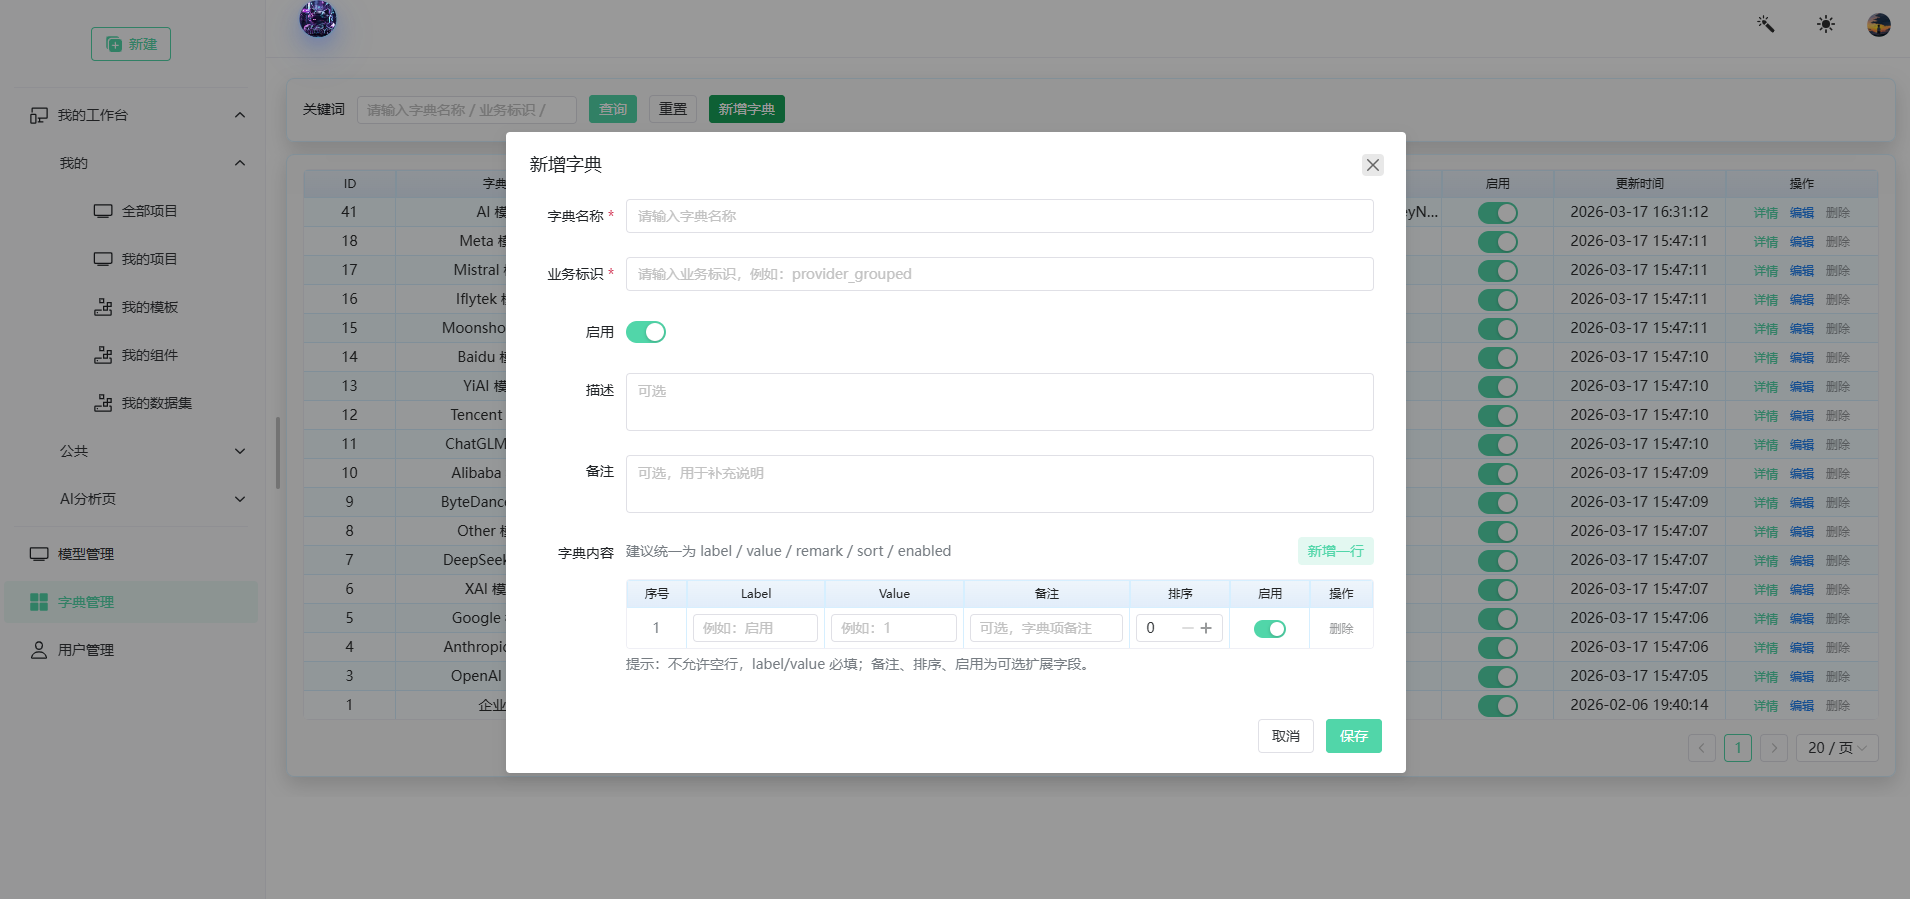Toggle the enable switch for ID 14 row
The width and height of the screenshot is (1910, 899).
coord(1498,358)
